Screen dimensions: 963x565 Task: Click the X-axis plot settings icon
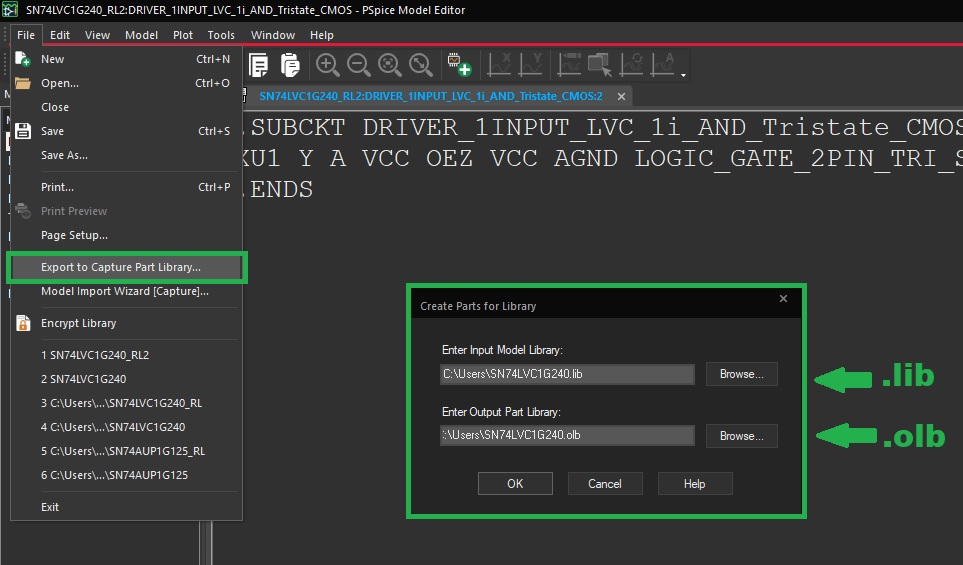[x=499, y=65]
